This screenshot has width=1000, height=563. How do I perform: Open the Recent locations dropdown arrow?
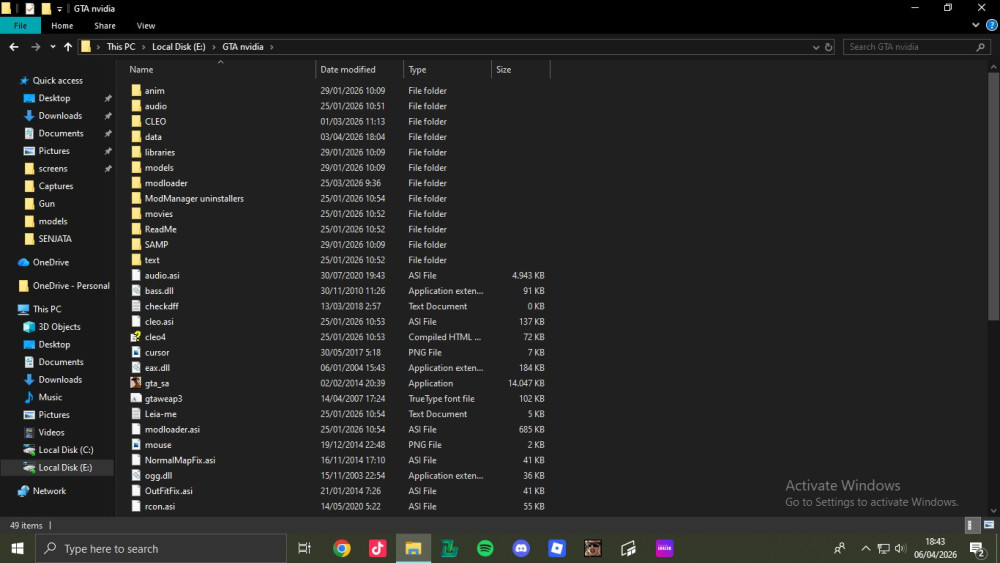[x=52, y=47]
